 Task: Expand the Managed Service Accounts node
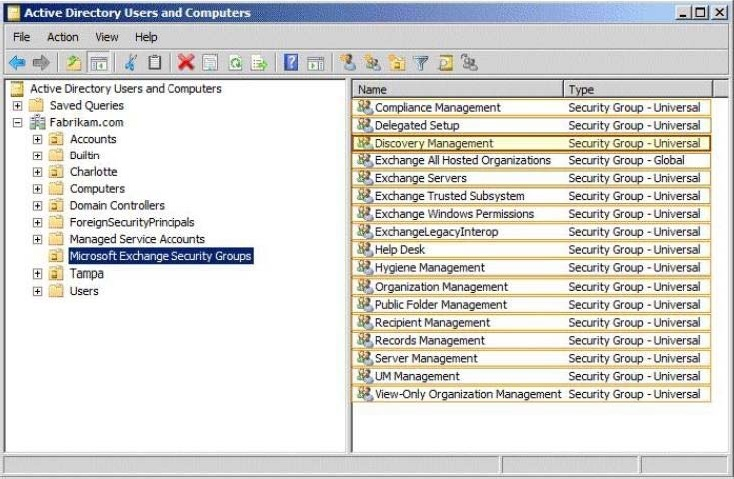click(37, 240)
